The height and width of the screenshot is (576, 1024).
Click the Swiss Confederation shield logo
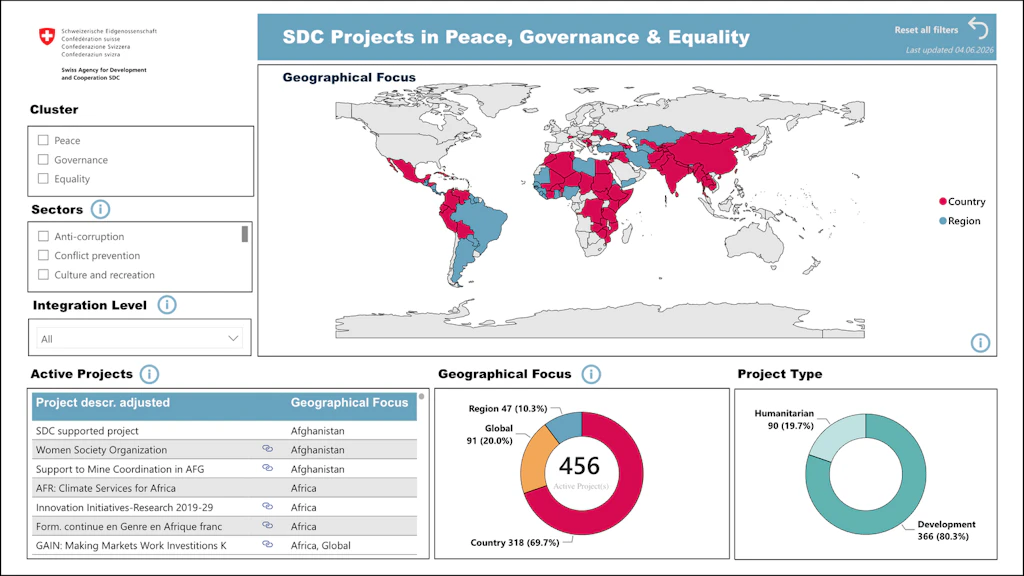tap(47, 37)
